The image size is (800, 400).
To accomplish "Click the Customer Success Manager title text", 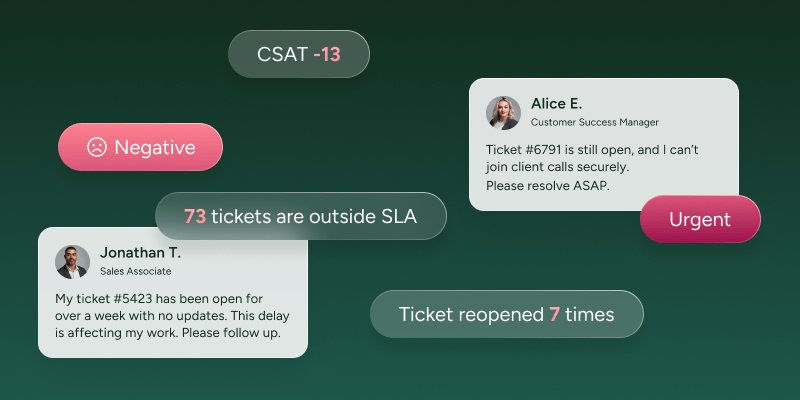I will coord(594,122).
